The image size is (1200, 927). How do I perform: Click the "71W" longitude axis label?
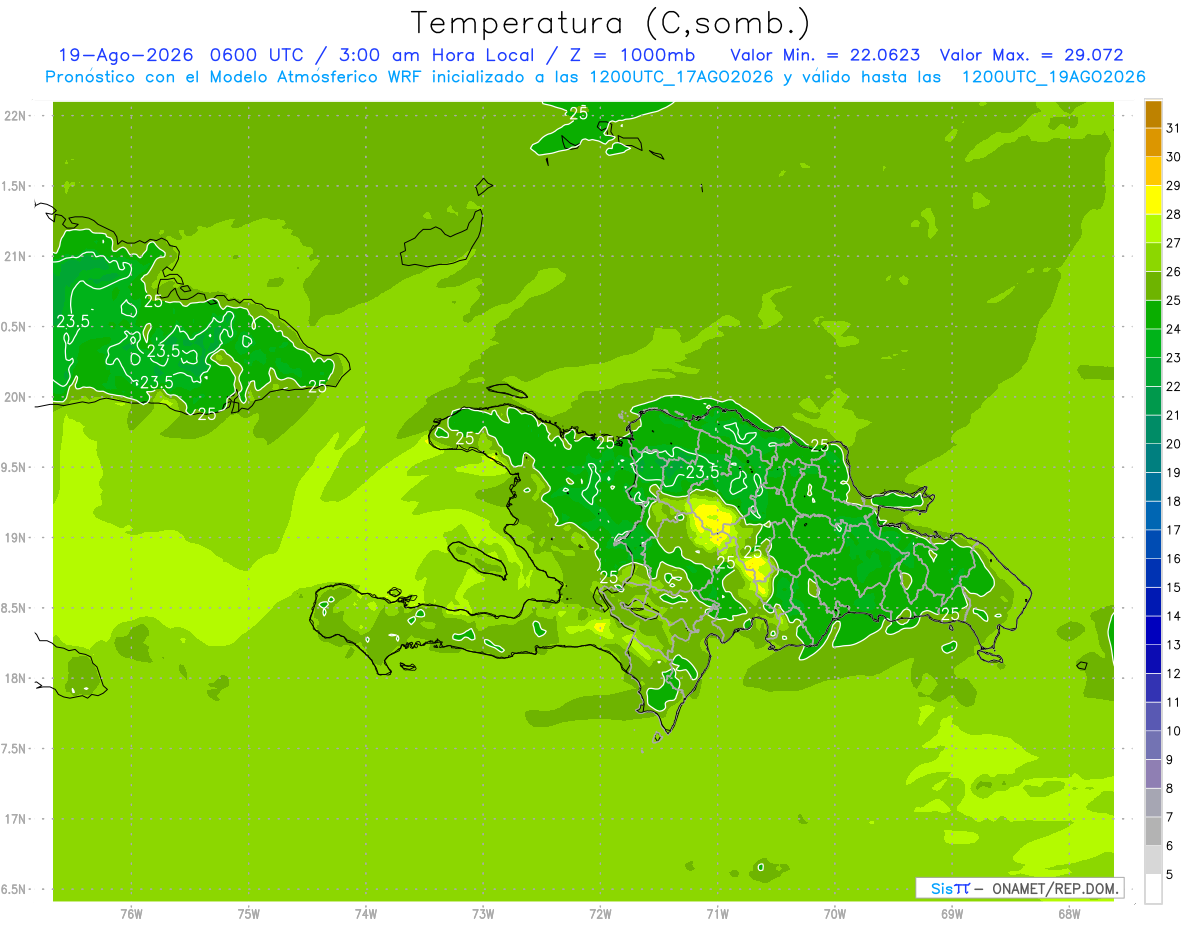pos(717,914)
